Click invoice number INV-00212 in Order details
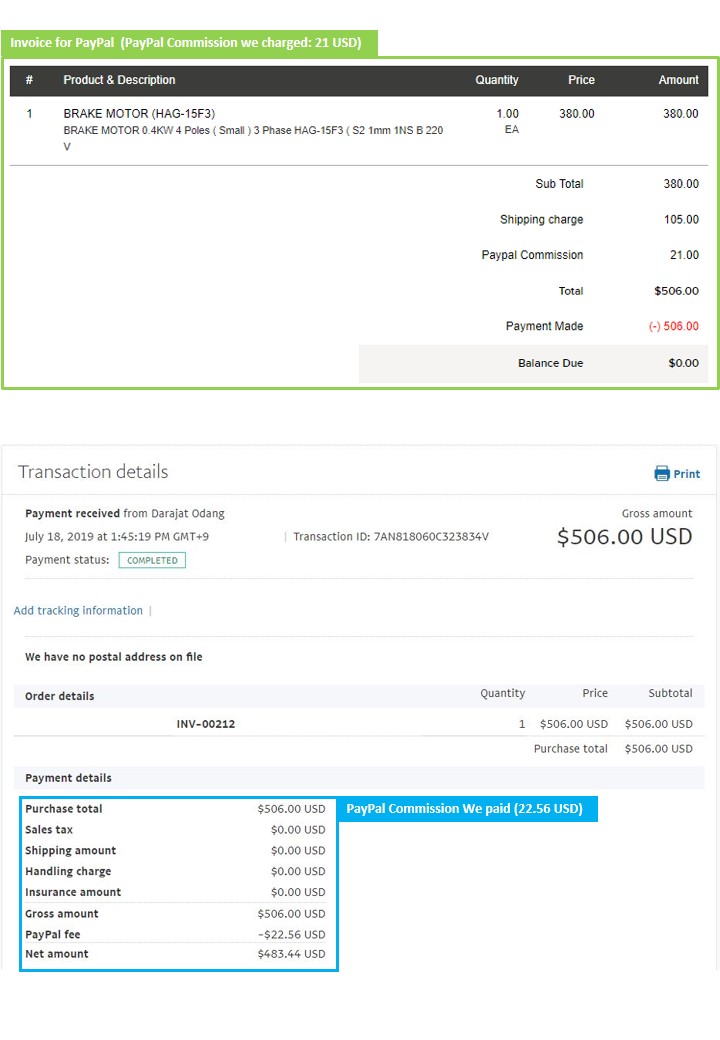Image resolution: width=720 pixels, height=1040 pixels. coord(206,724)
